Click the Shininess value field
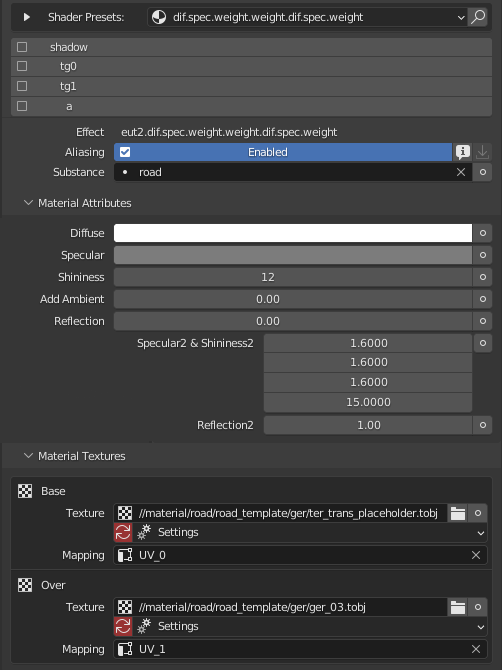502x670 pixels. click(293, 277)
